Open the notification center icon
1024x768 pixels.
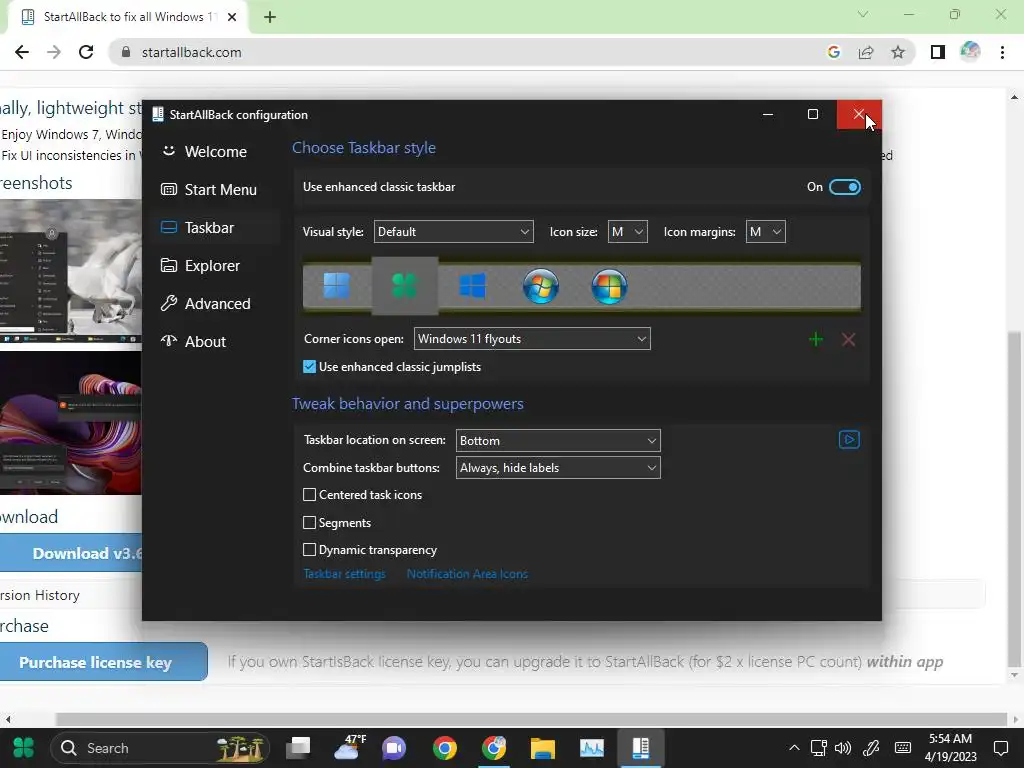tap(1000, 748)
